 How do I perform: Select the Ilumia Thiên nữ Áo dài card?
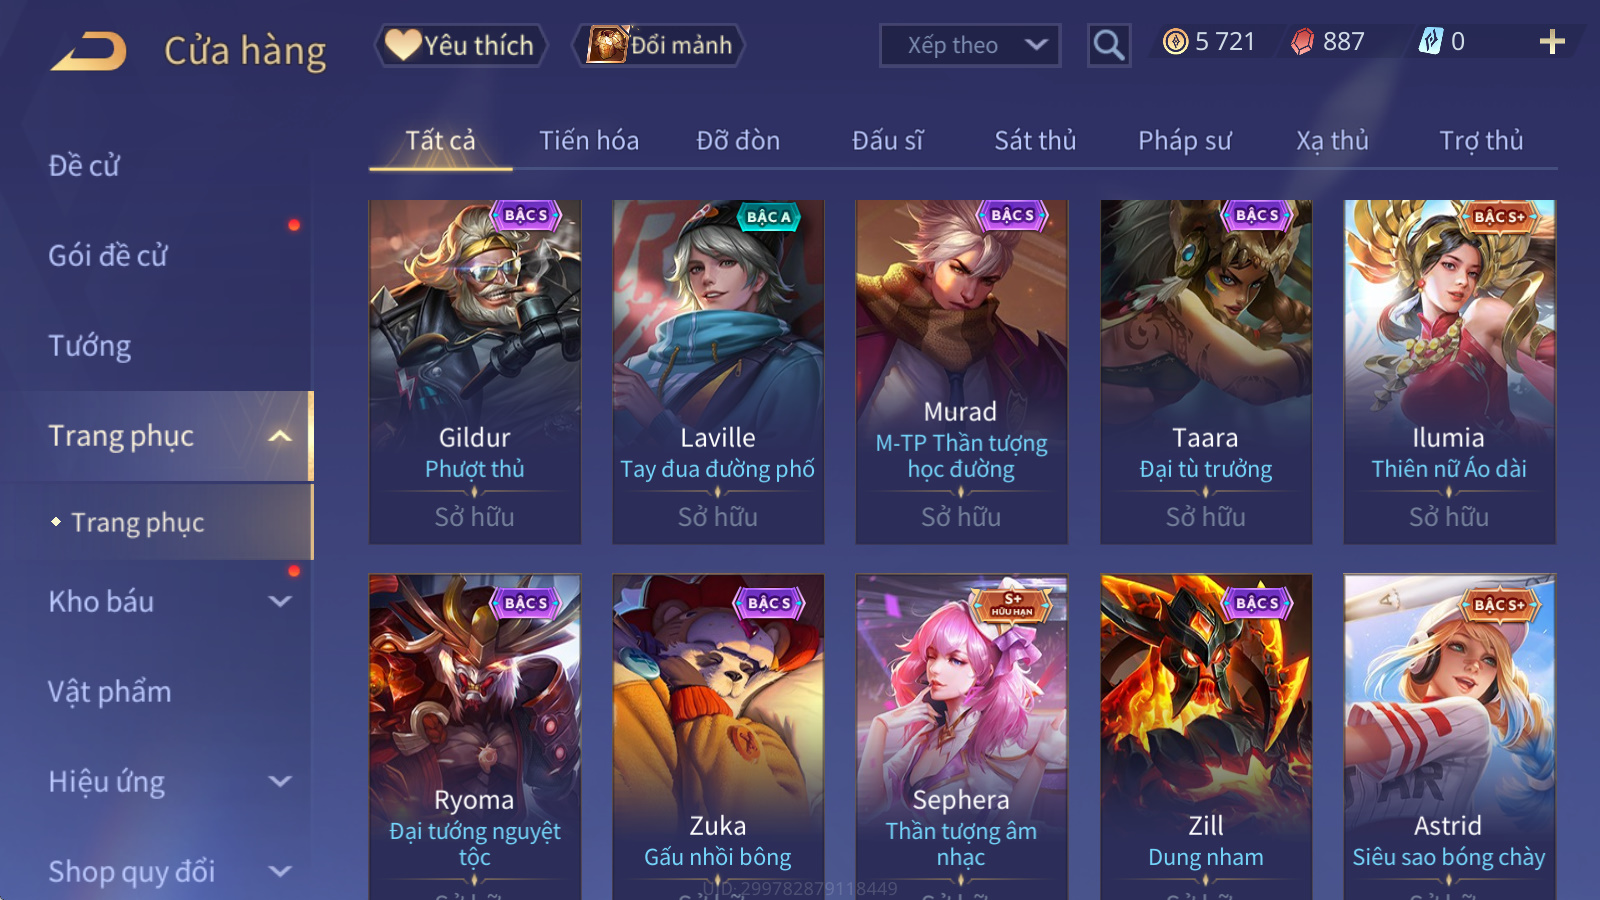point(1449,372)
